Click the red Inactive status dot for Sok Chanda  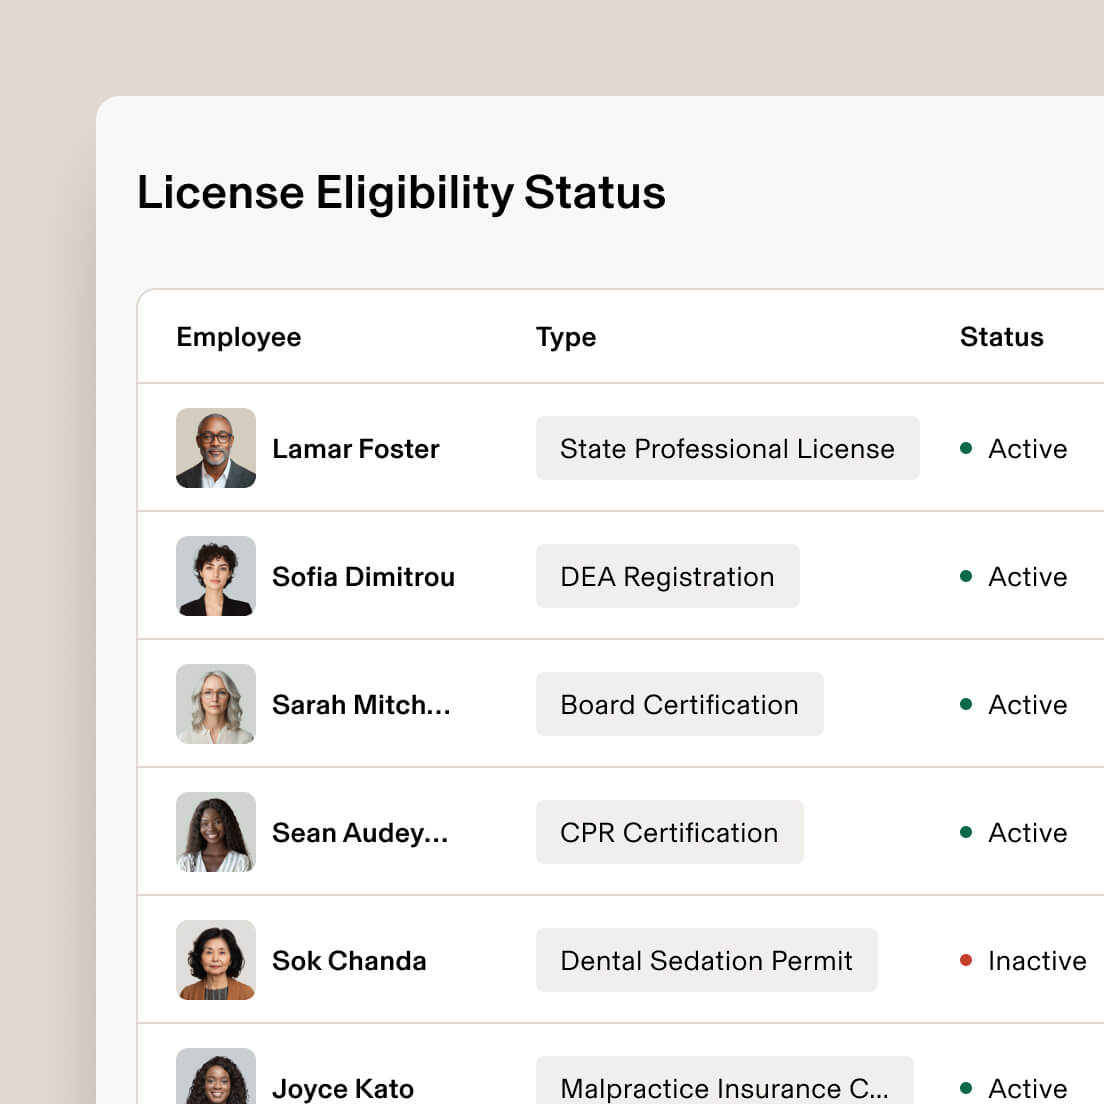[x=964, y=960]
